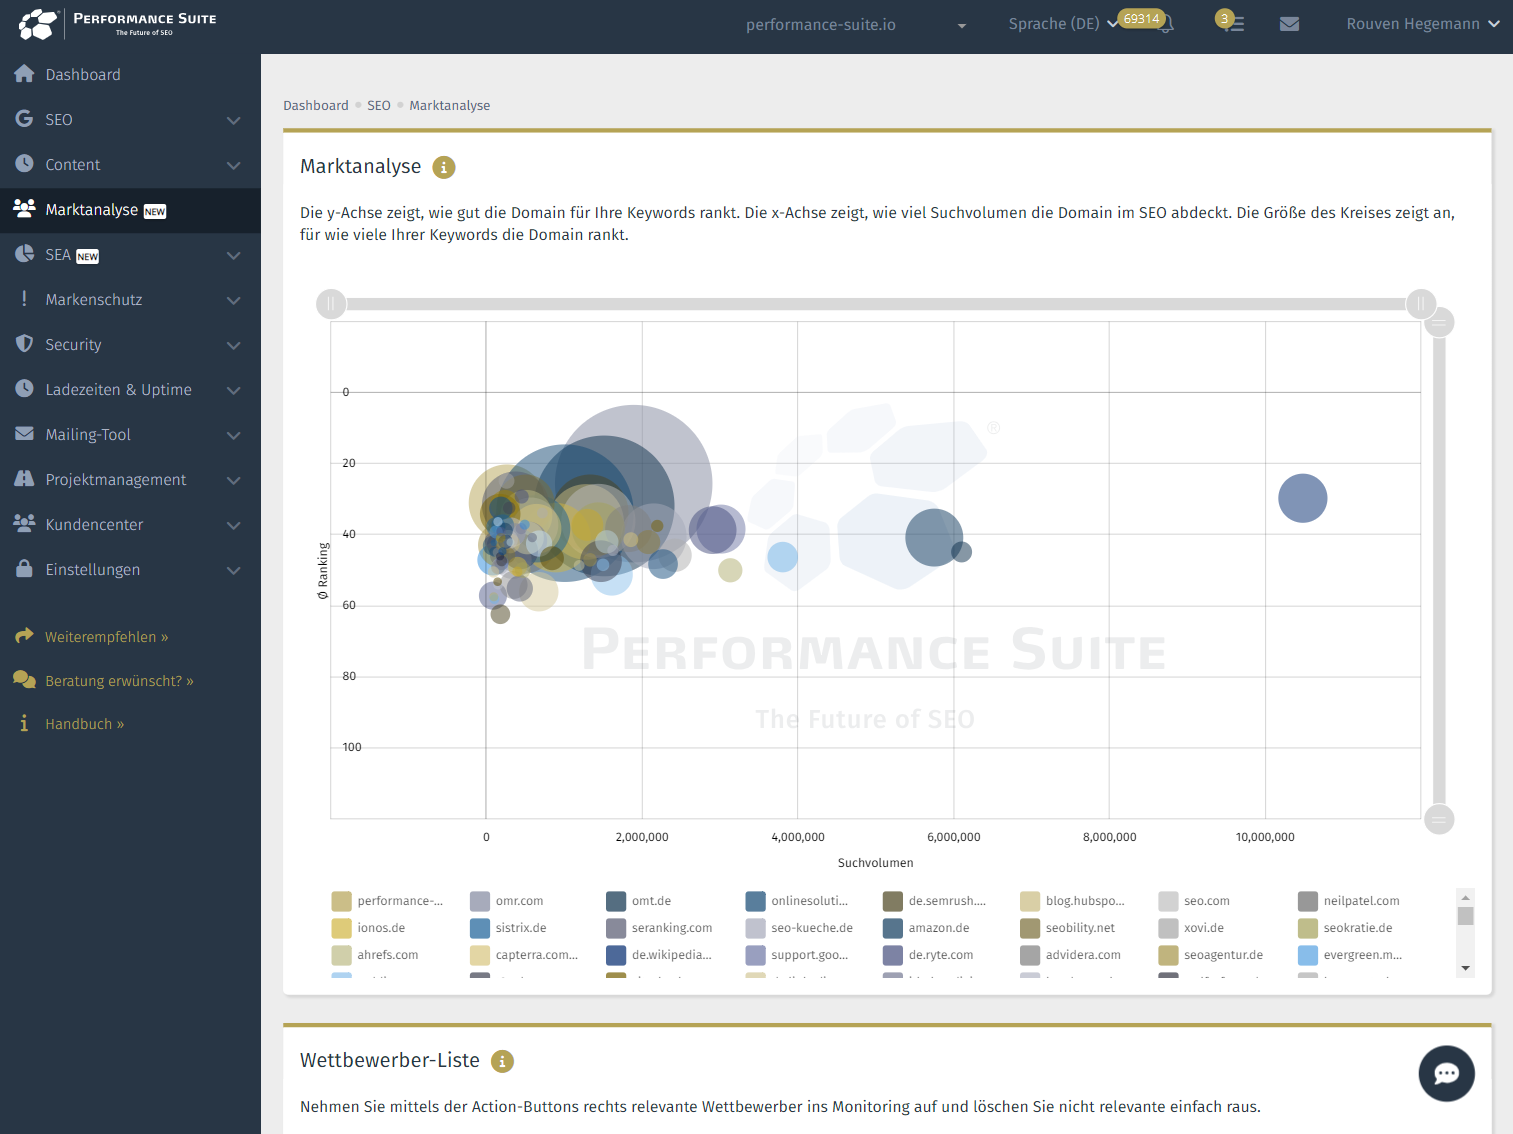This screenshot has height=1134, width=1513.
Task: Click the Kundencenter group icon
Action: click(24, 523)
